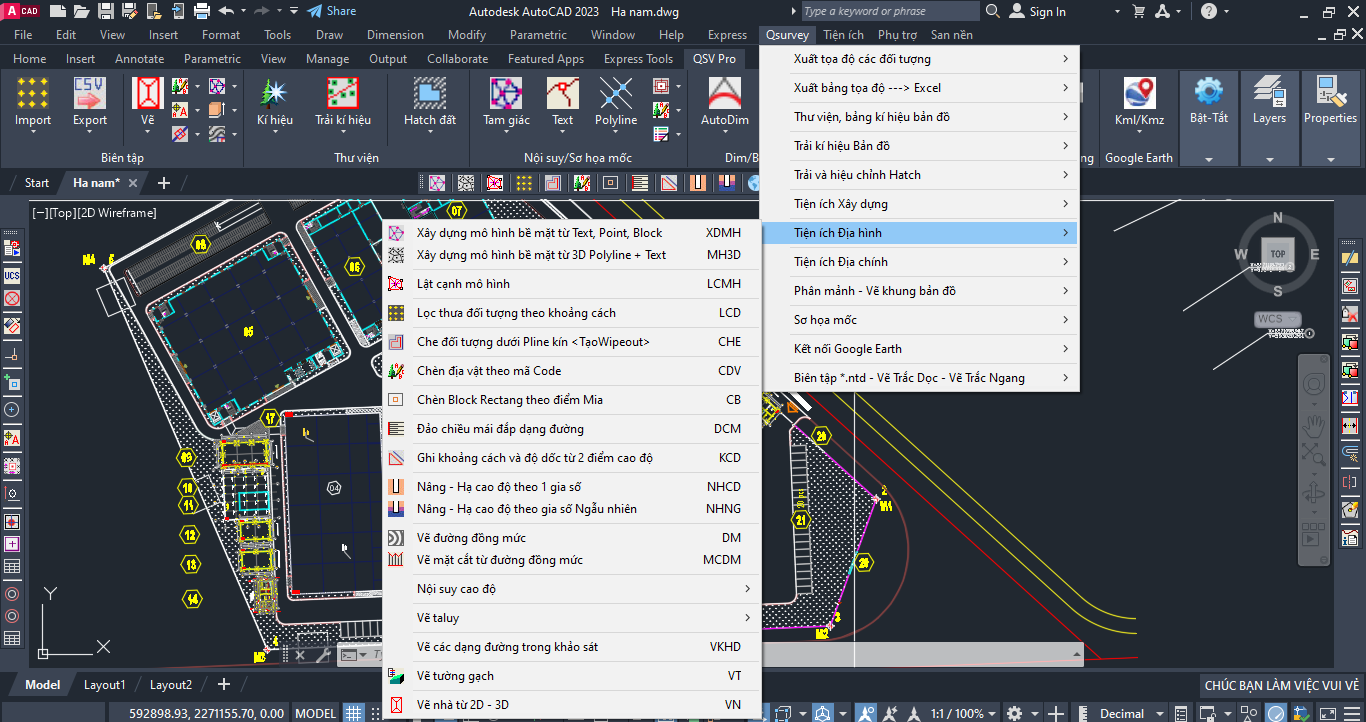Select the Tam giác tool
Screen dimensions: 1366x722
click(x=506, y=103)
